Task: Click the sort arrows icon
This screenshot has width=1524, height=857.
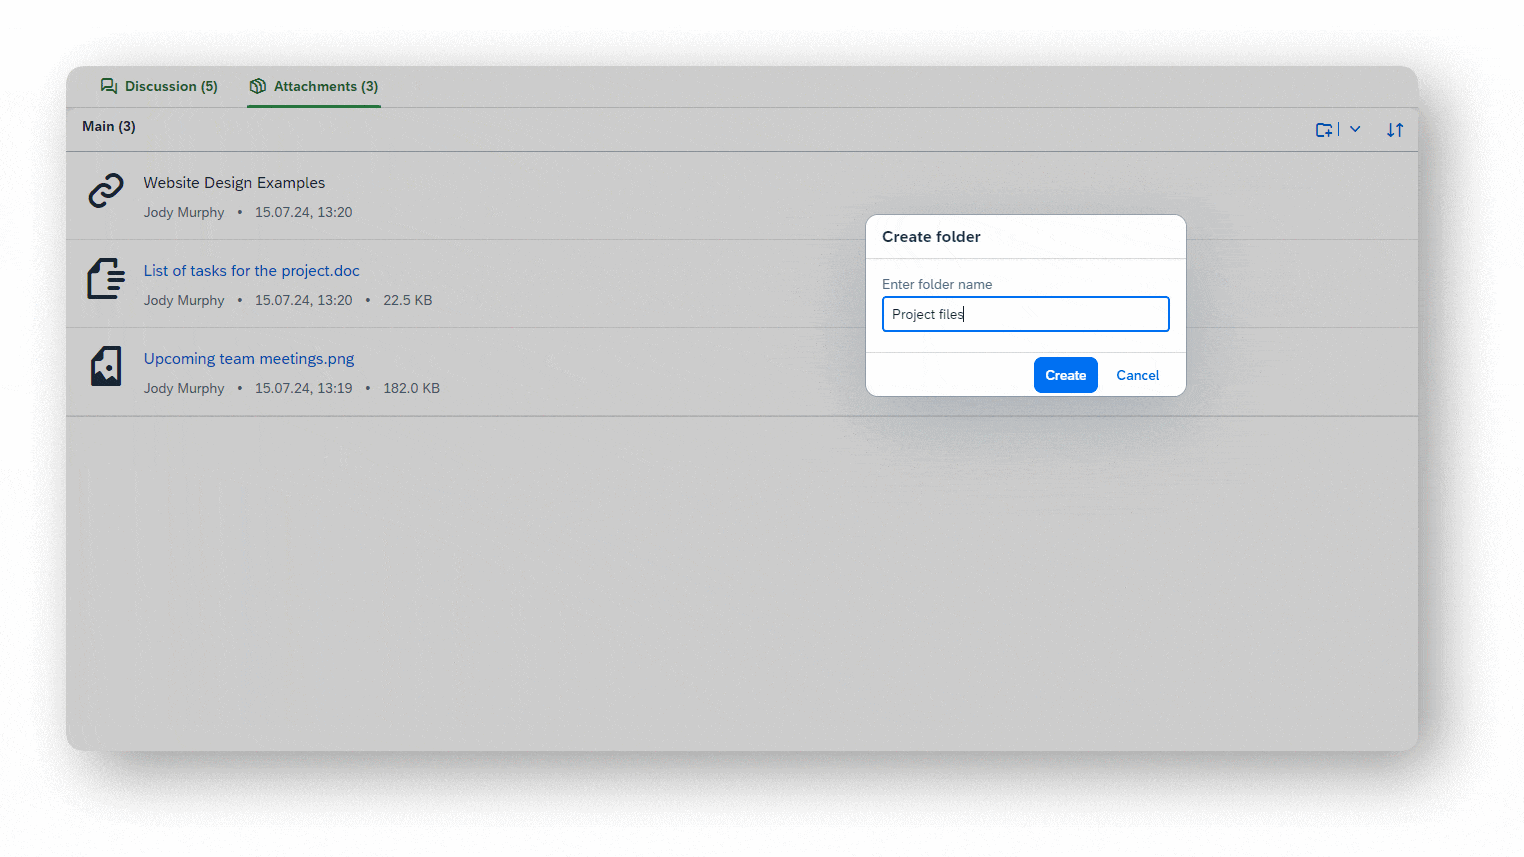Action: (x=1395, y=130)
